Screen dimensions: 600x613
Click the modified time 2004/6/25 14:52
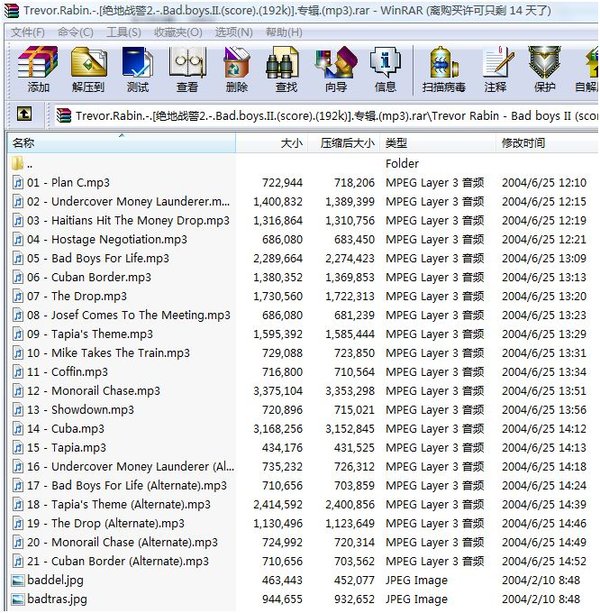tap(544, 561)
